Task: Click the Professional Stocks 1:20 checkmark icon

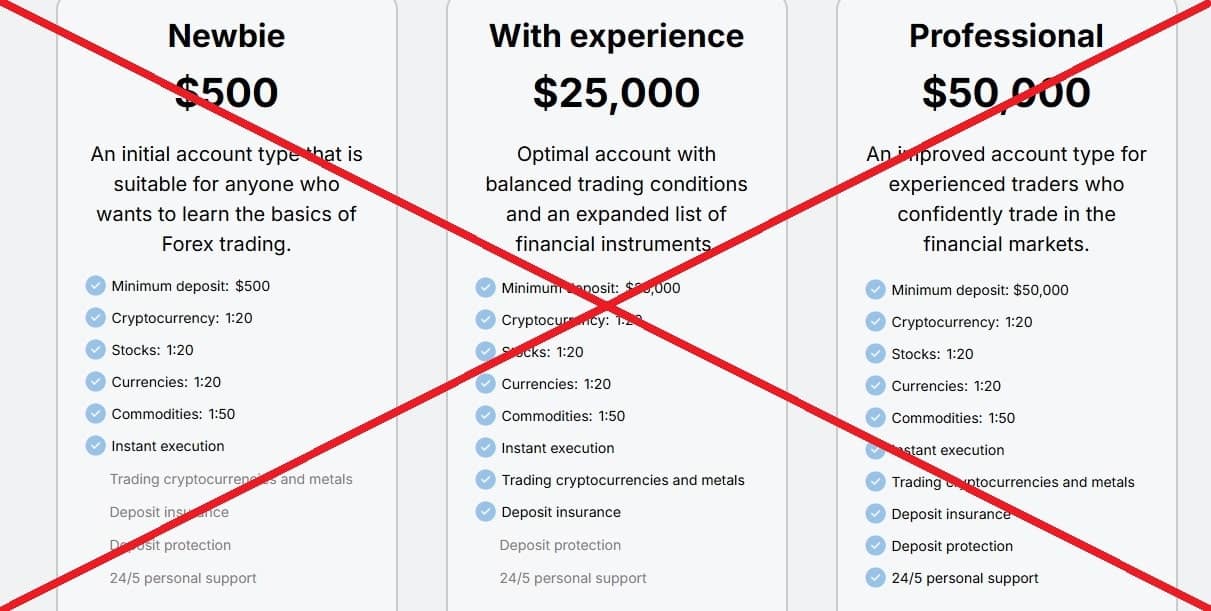Action: pyautogui.click(x=875, y=354)
